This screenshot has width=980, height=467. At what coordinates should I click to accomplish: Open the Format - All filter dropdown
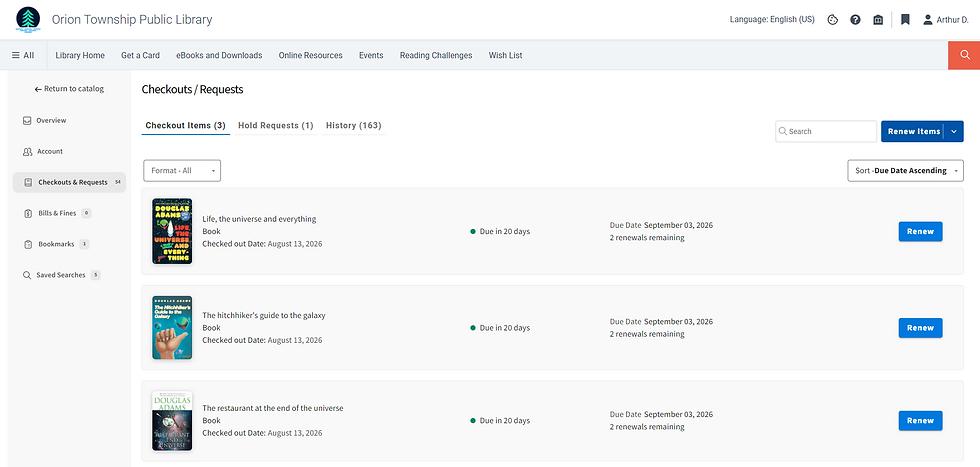click(182, 171)
